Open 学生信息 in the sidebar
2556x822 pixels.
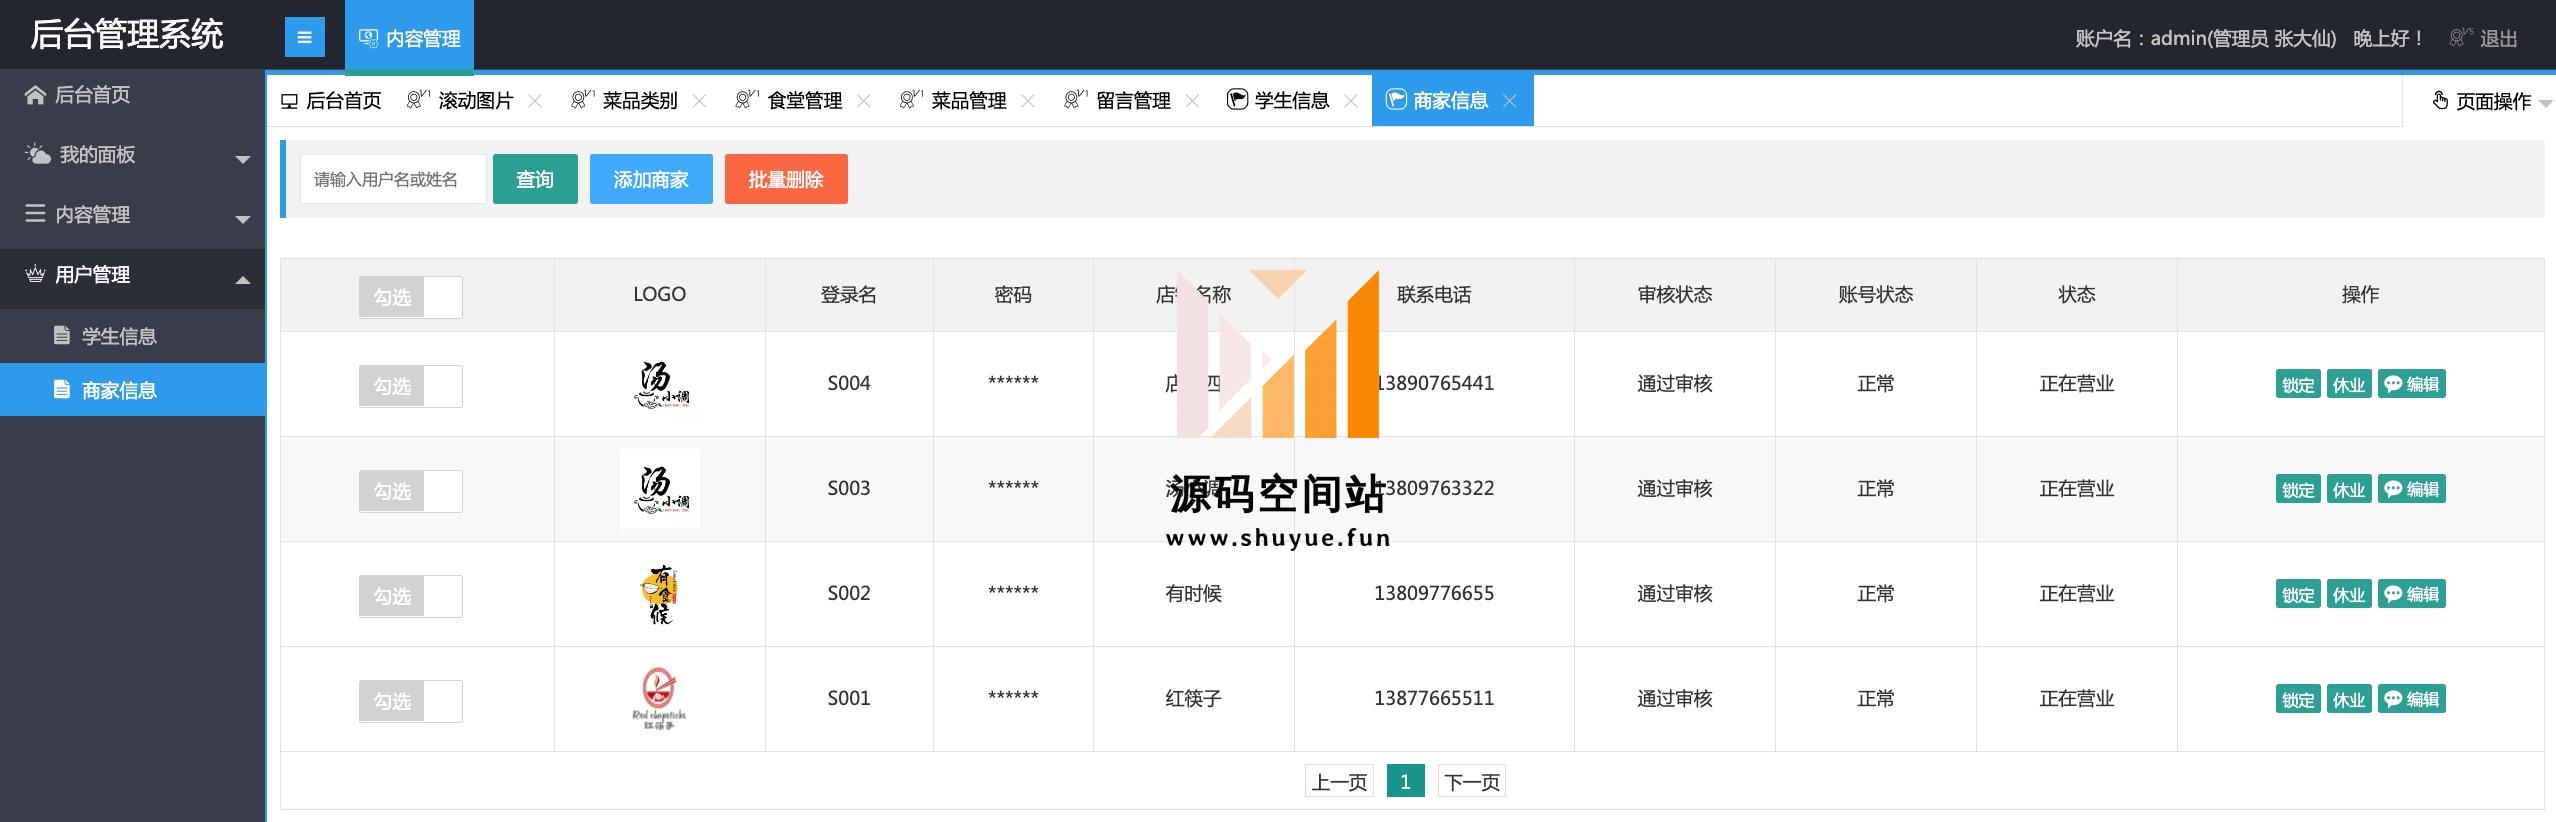pyautogui.click(x=133, y=336)
